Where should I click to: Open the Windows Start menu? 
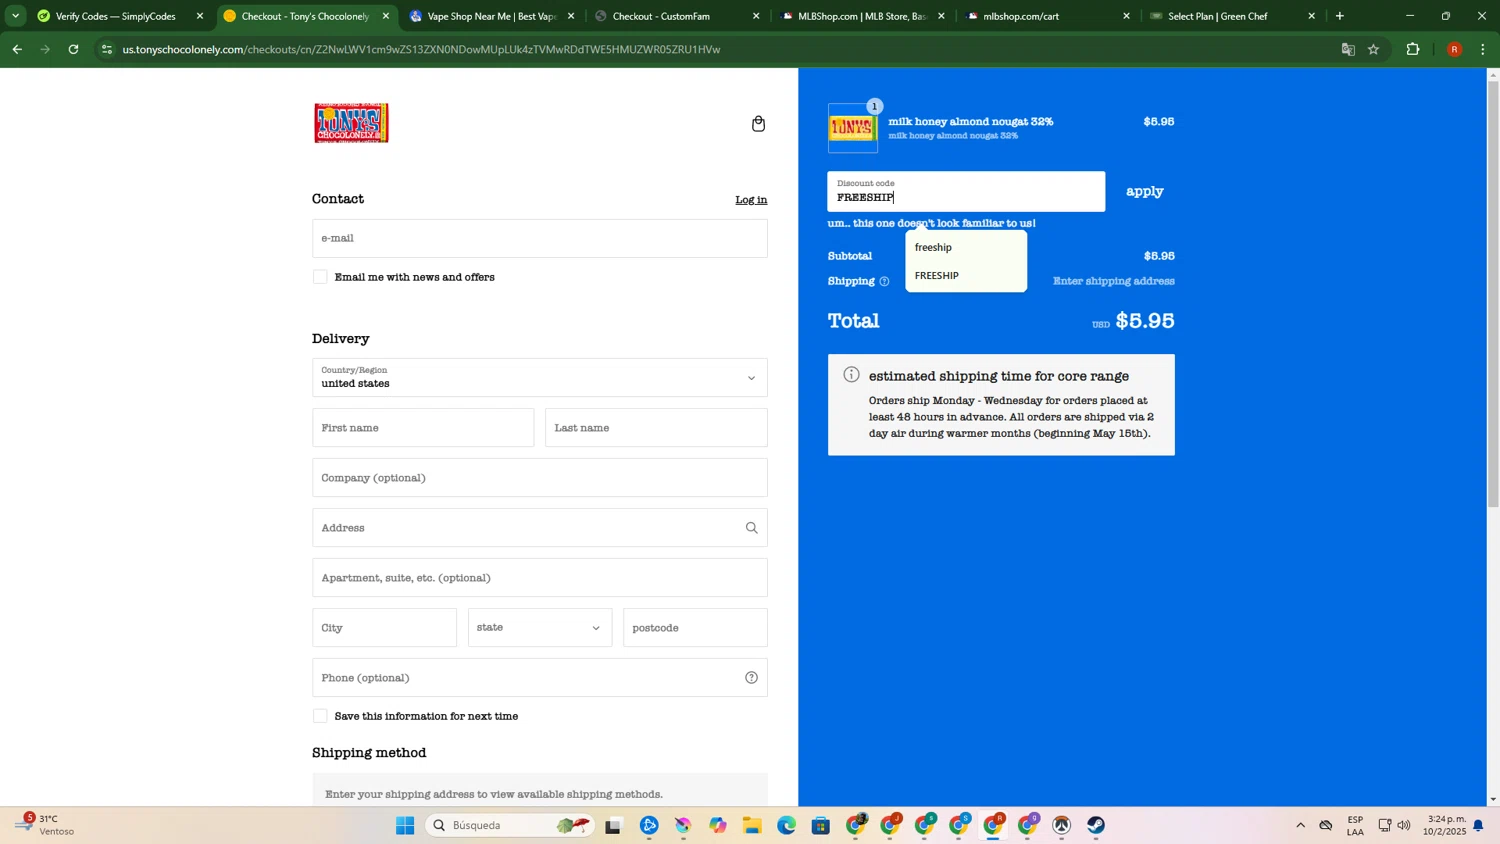pos(405,825)
